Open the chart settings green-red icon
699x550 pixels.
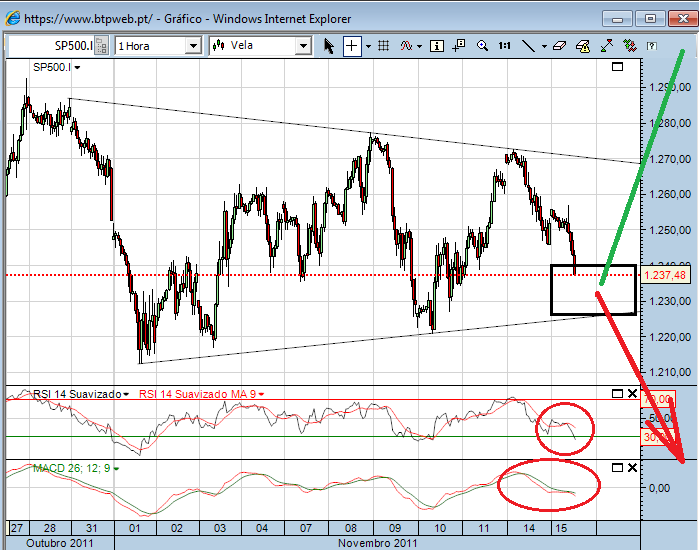[x=629, y=45]
